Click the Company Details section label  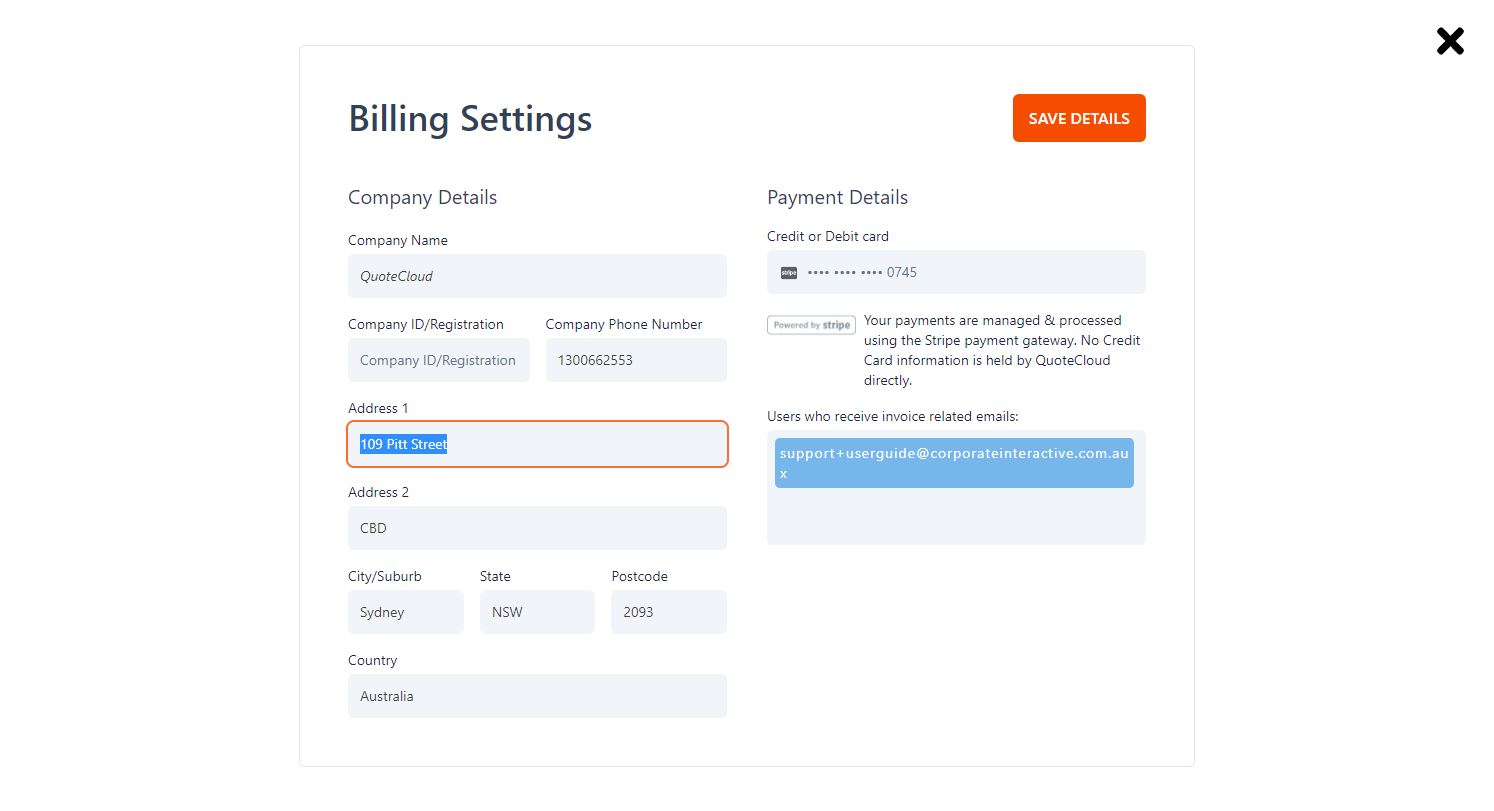point(422,197)
